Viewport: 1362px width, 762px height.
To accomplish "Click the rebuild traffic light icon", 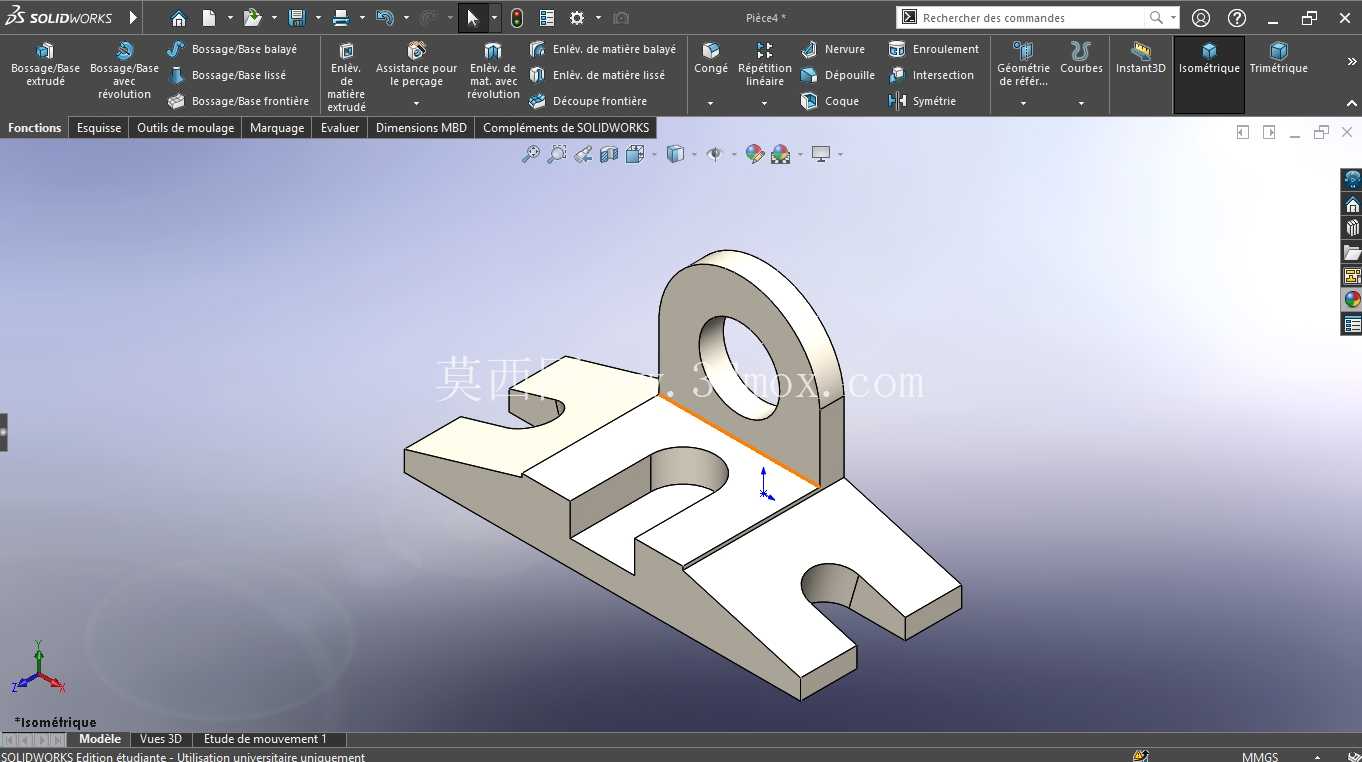I will click(517, 18).
